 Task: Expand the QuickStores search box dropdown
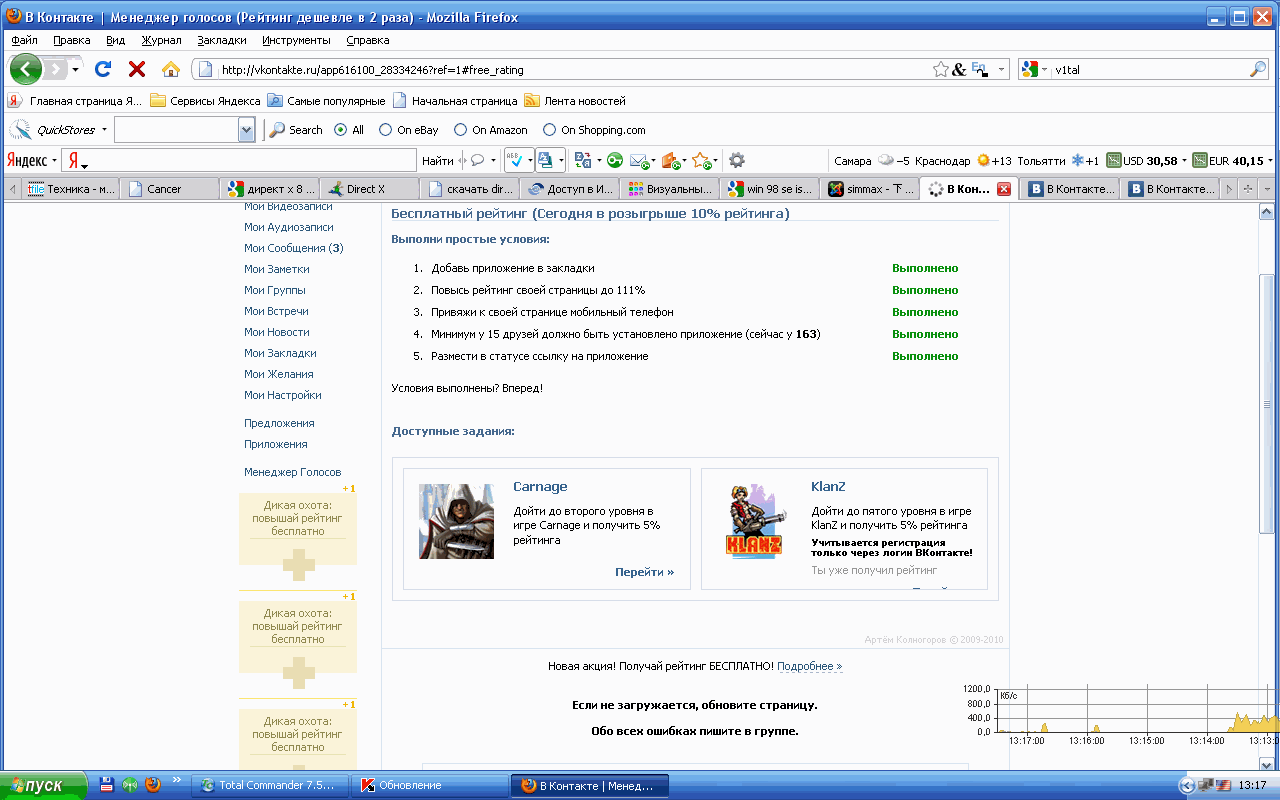pyautogui.click(x=246, y=130)
